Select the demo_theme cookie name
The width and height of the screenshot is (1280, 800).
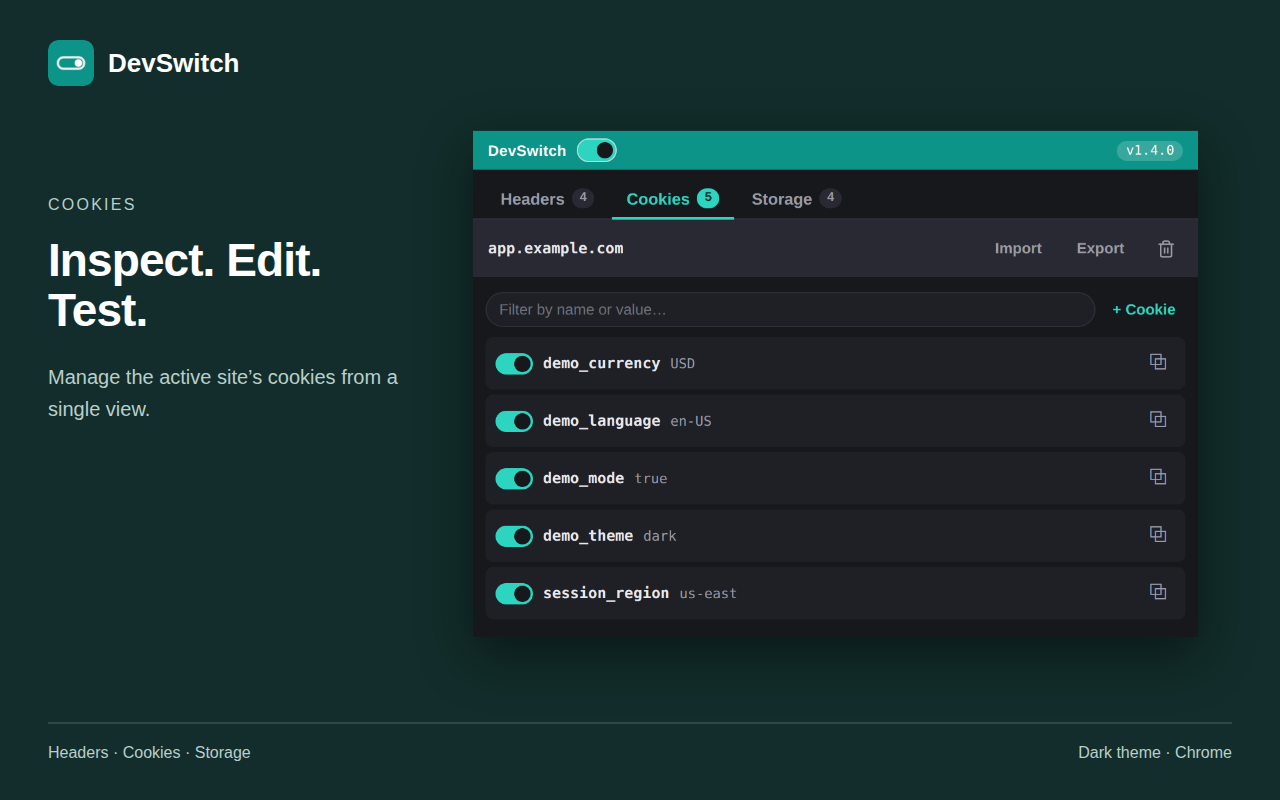(588, 536)
